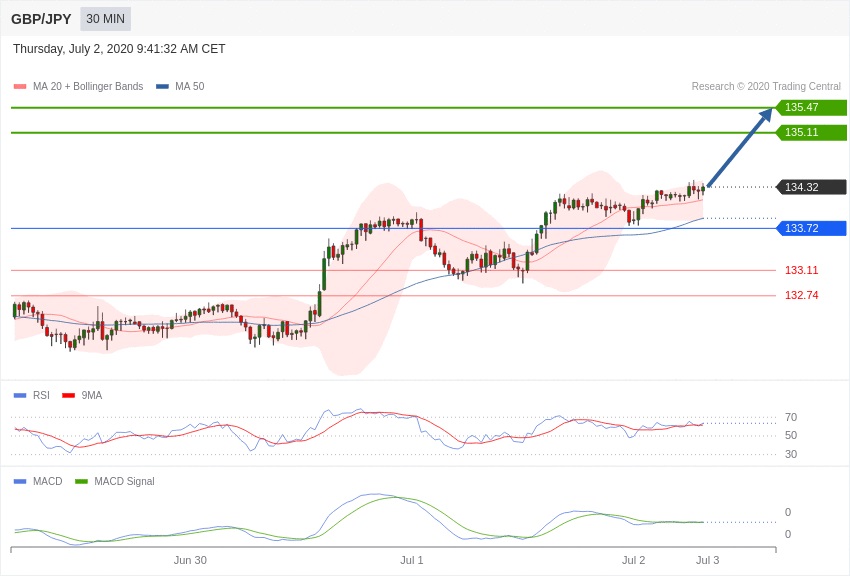850x576 pixels.
Task: Click the 133.72 blue pivot tag
Action: 810,228
